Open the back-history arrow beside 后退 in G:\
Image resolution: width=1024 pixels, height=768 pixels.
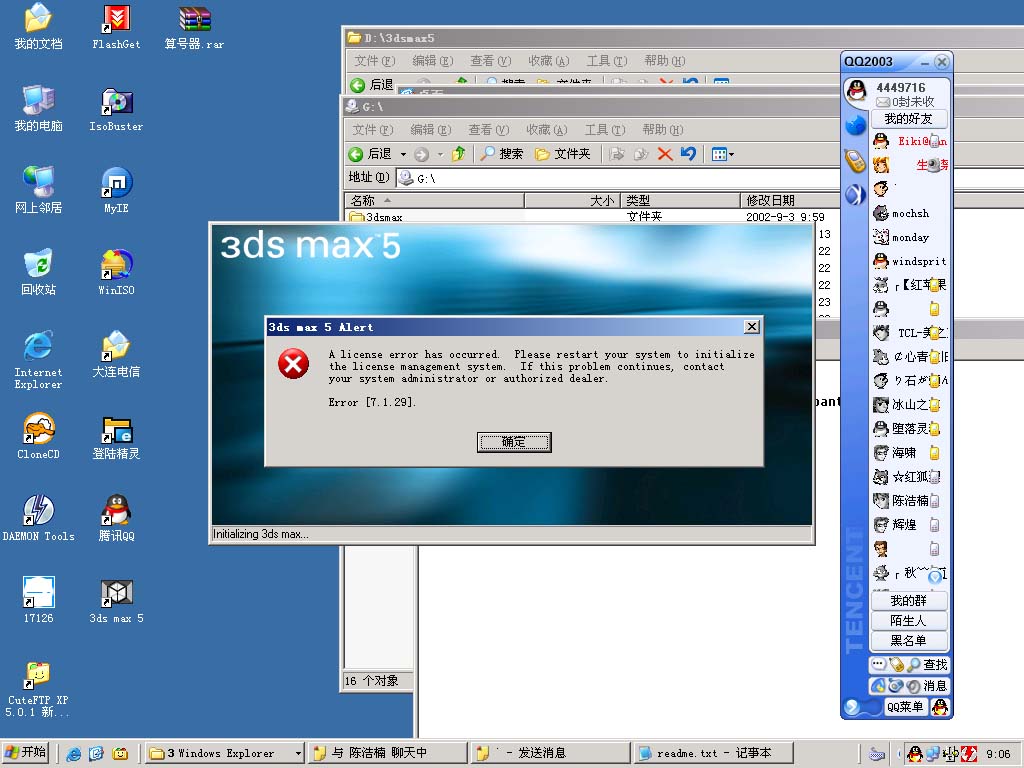point(403,155)
